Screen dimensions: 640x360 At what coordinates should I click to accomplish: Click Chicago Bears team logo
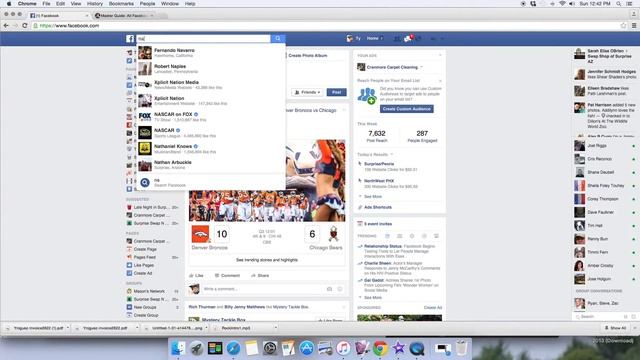(334, 234)
